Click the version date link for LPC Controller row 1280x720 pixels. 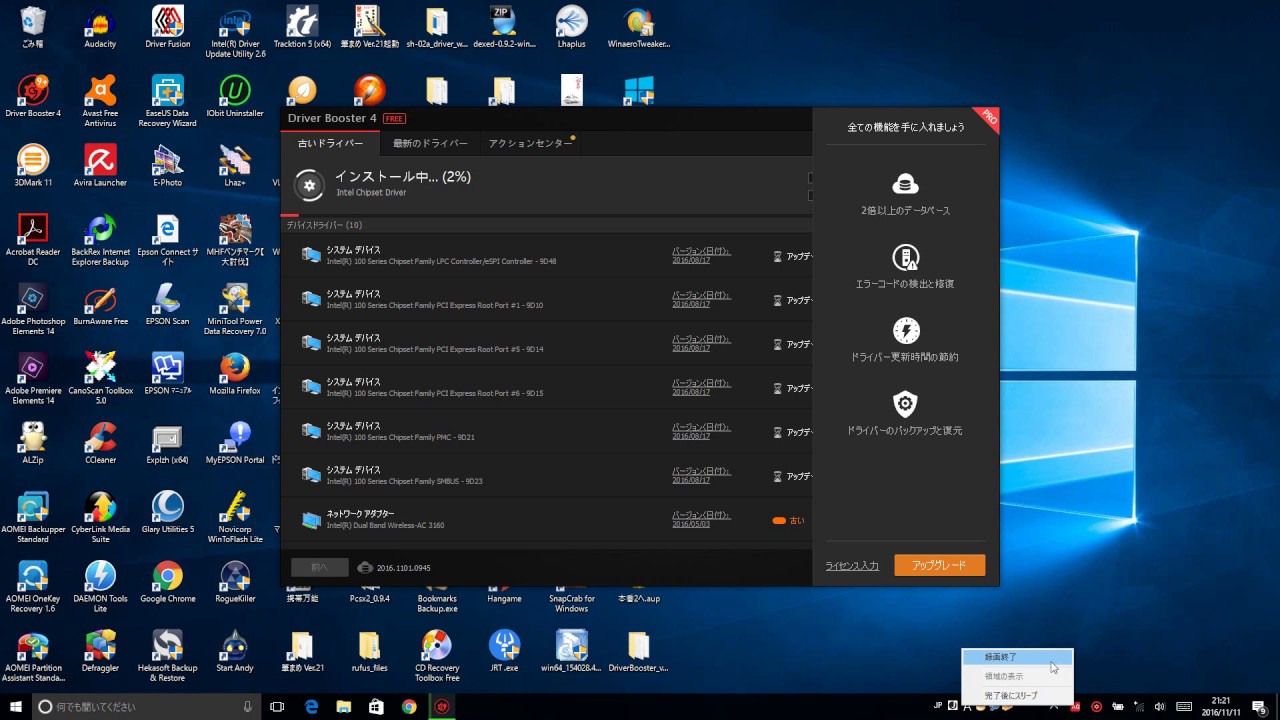(x=701, y=256)
